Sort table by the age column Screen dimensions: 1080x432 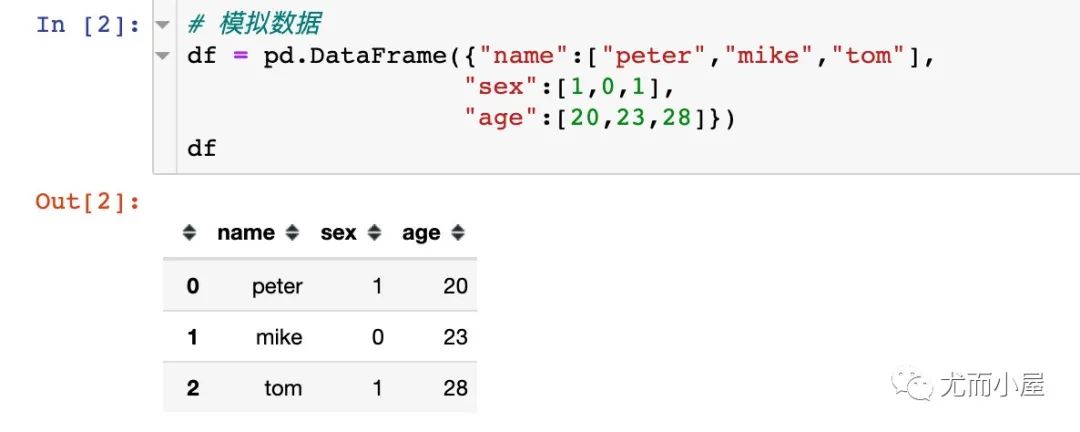pos(457,233)
